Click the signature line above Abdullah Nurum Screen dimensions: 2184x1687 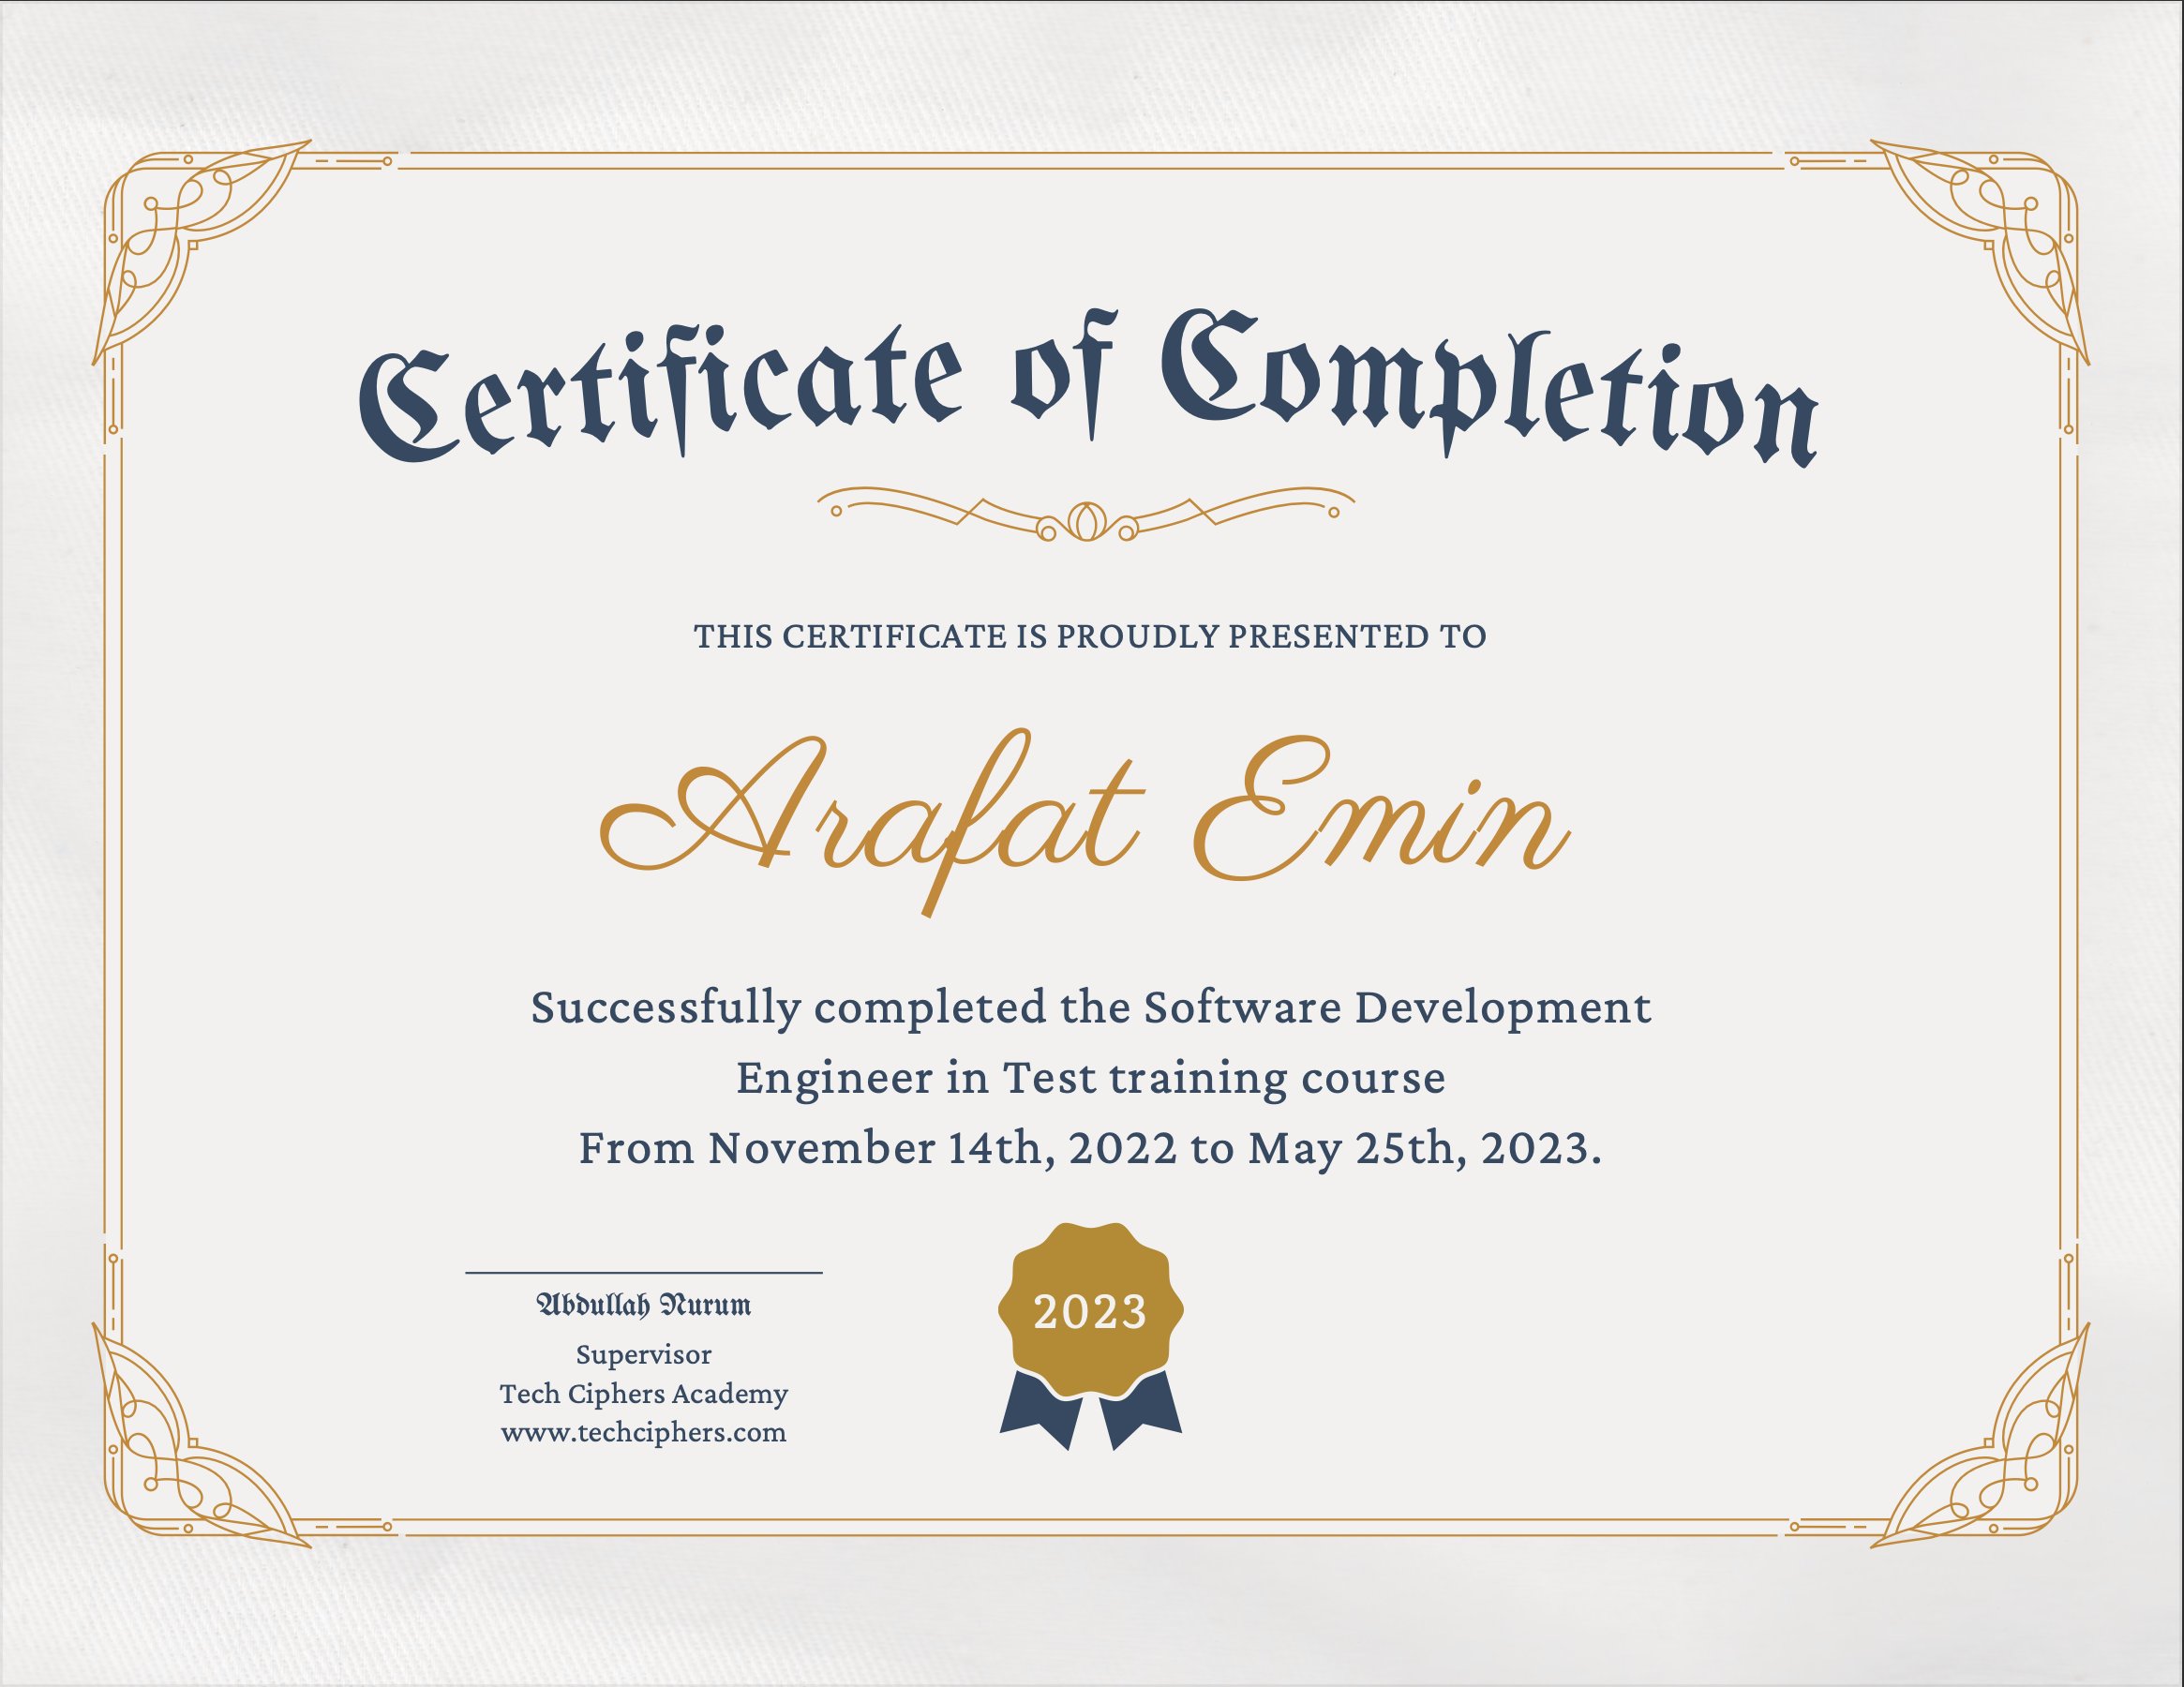click(643, 1273)
